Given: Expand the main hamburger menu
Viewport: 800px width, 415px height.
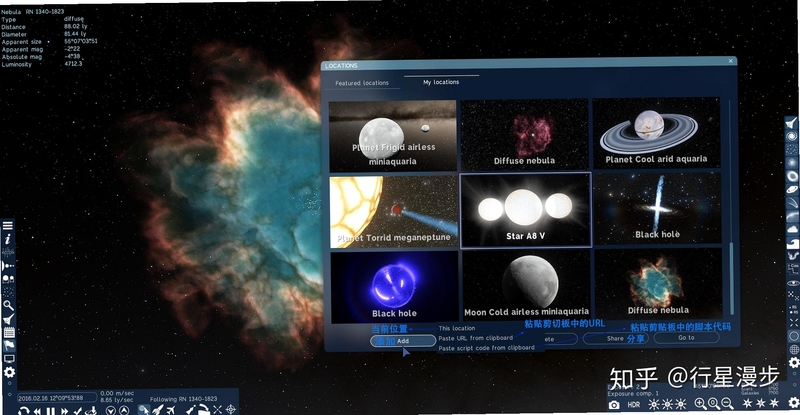Looking at the screenshot, I should click(x=8, y=225).
